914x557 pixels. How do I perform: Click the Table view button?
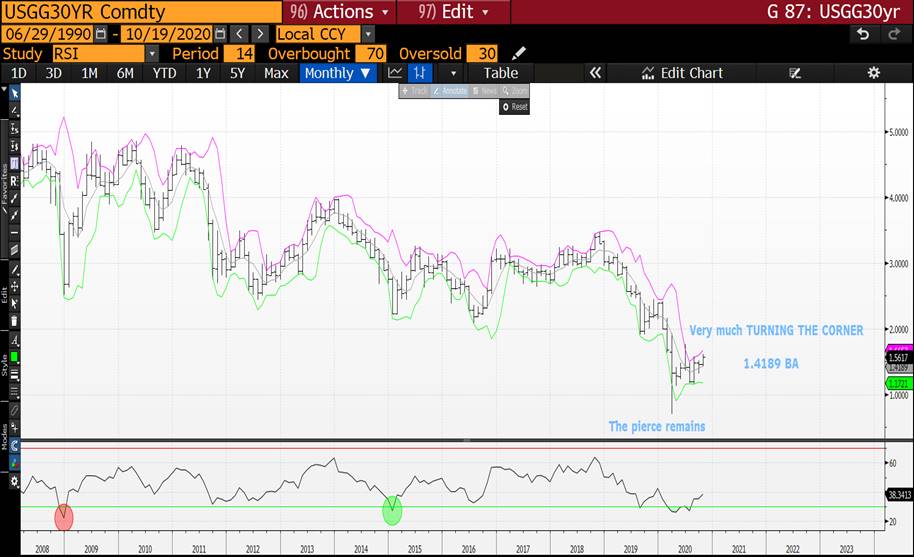click(501, 73)
